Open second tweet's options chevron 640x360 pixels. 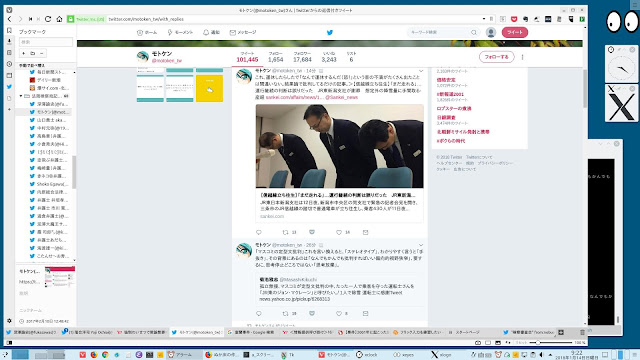[421, 245]
